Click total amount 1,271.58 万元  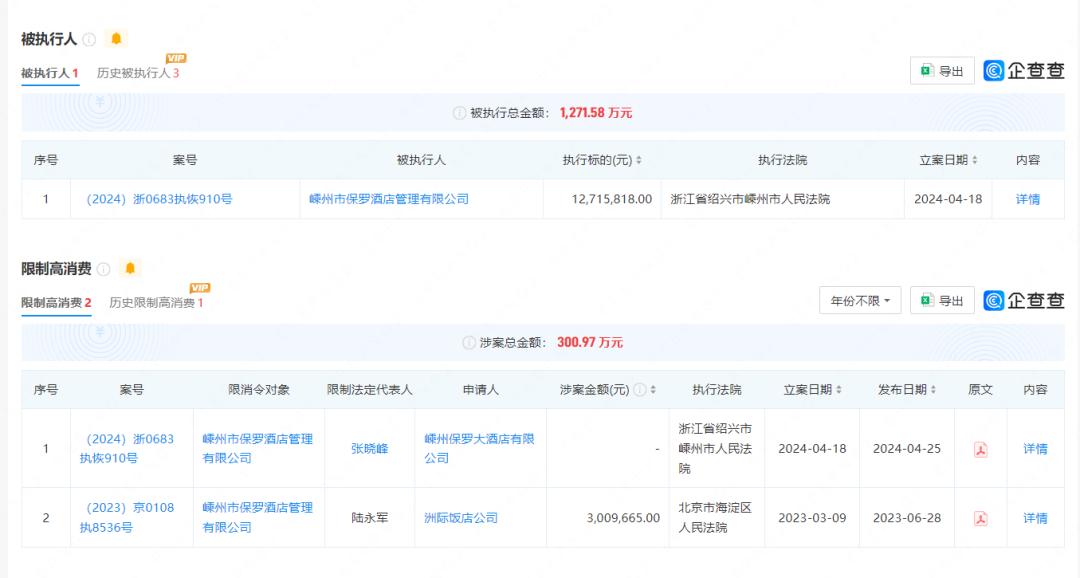tap(596, 113)
